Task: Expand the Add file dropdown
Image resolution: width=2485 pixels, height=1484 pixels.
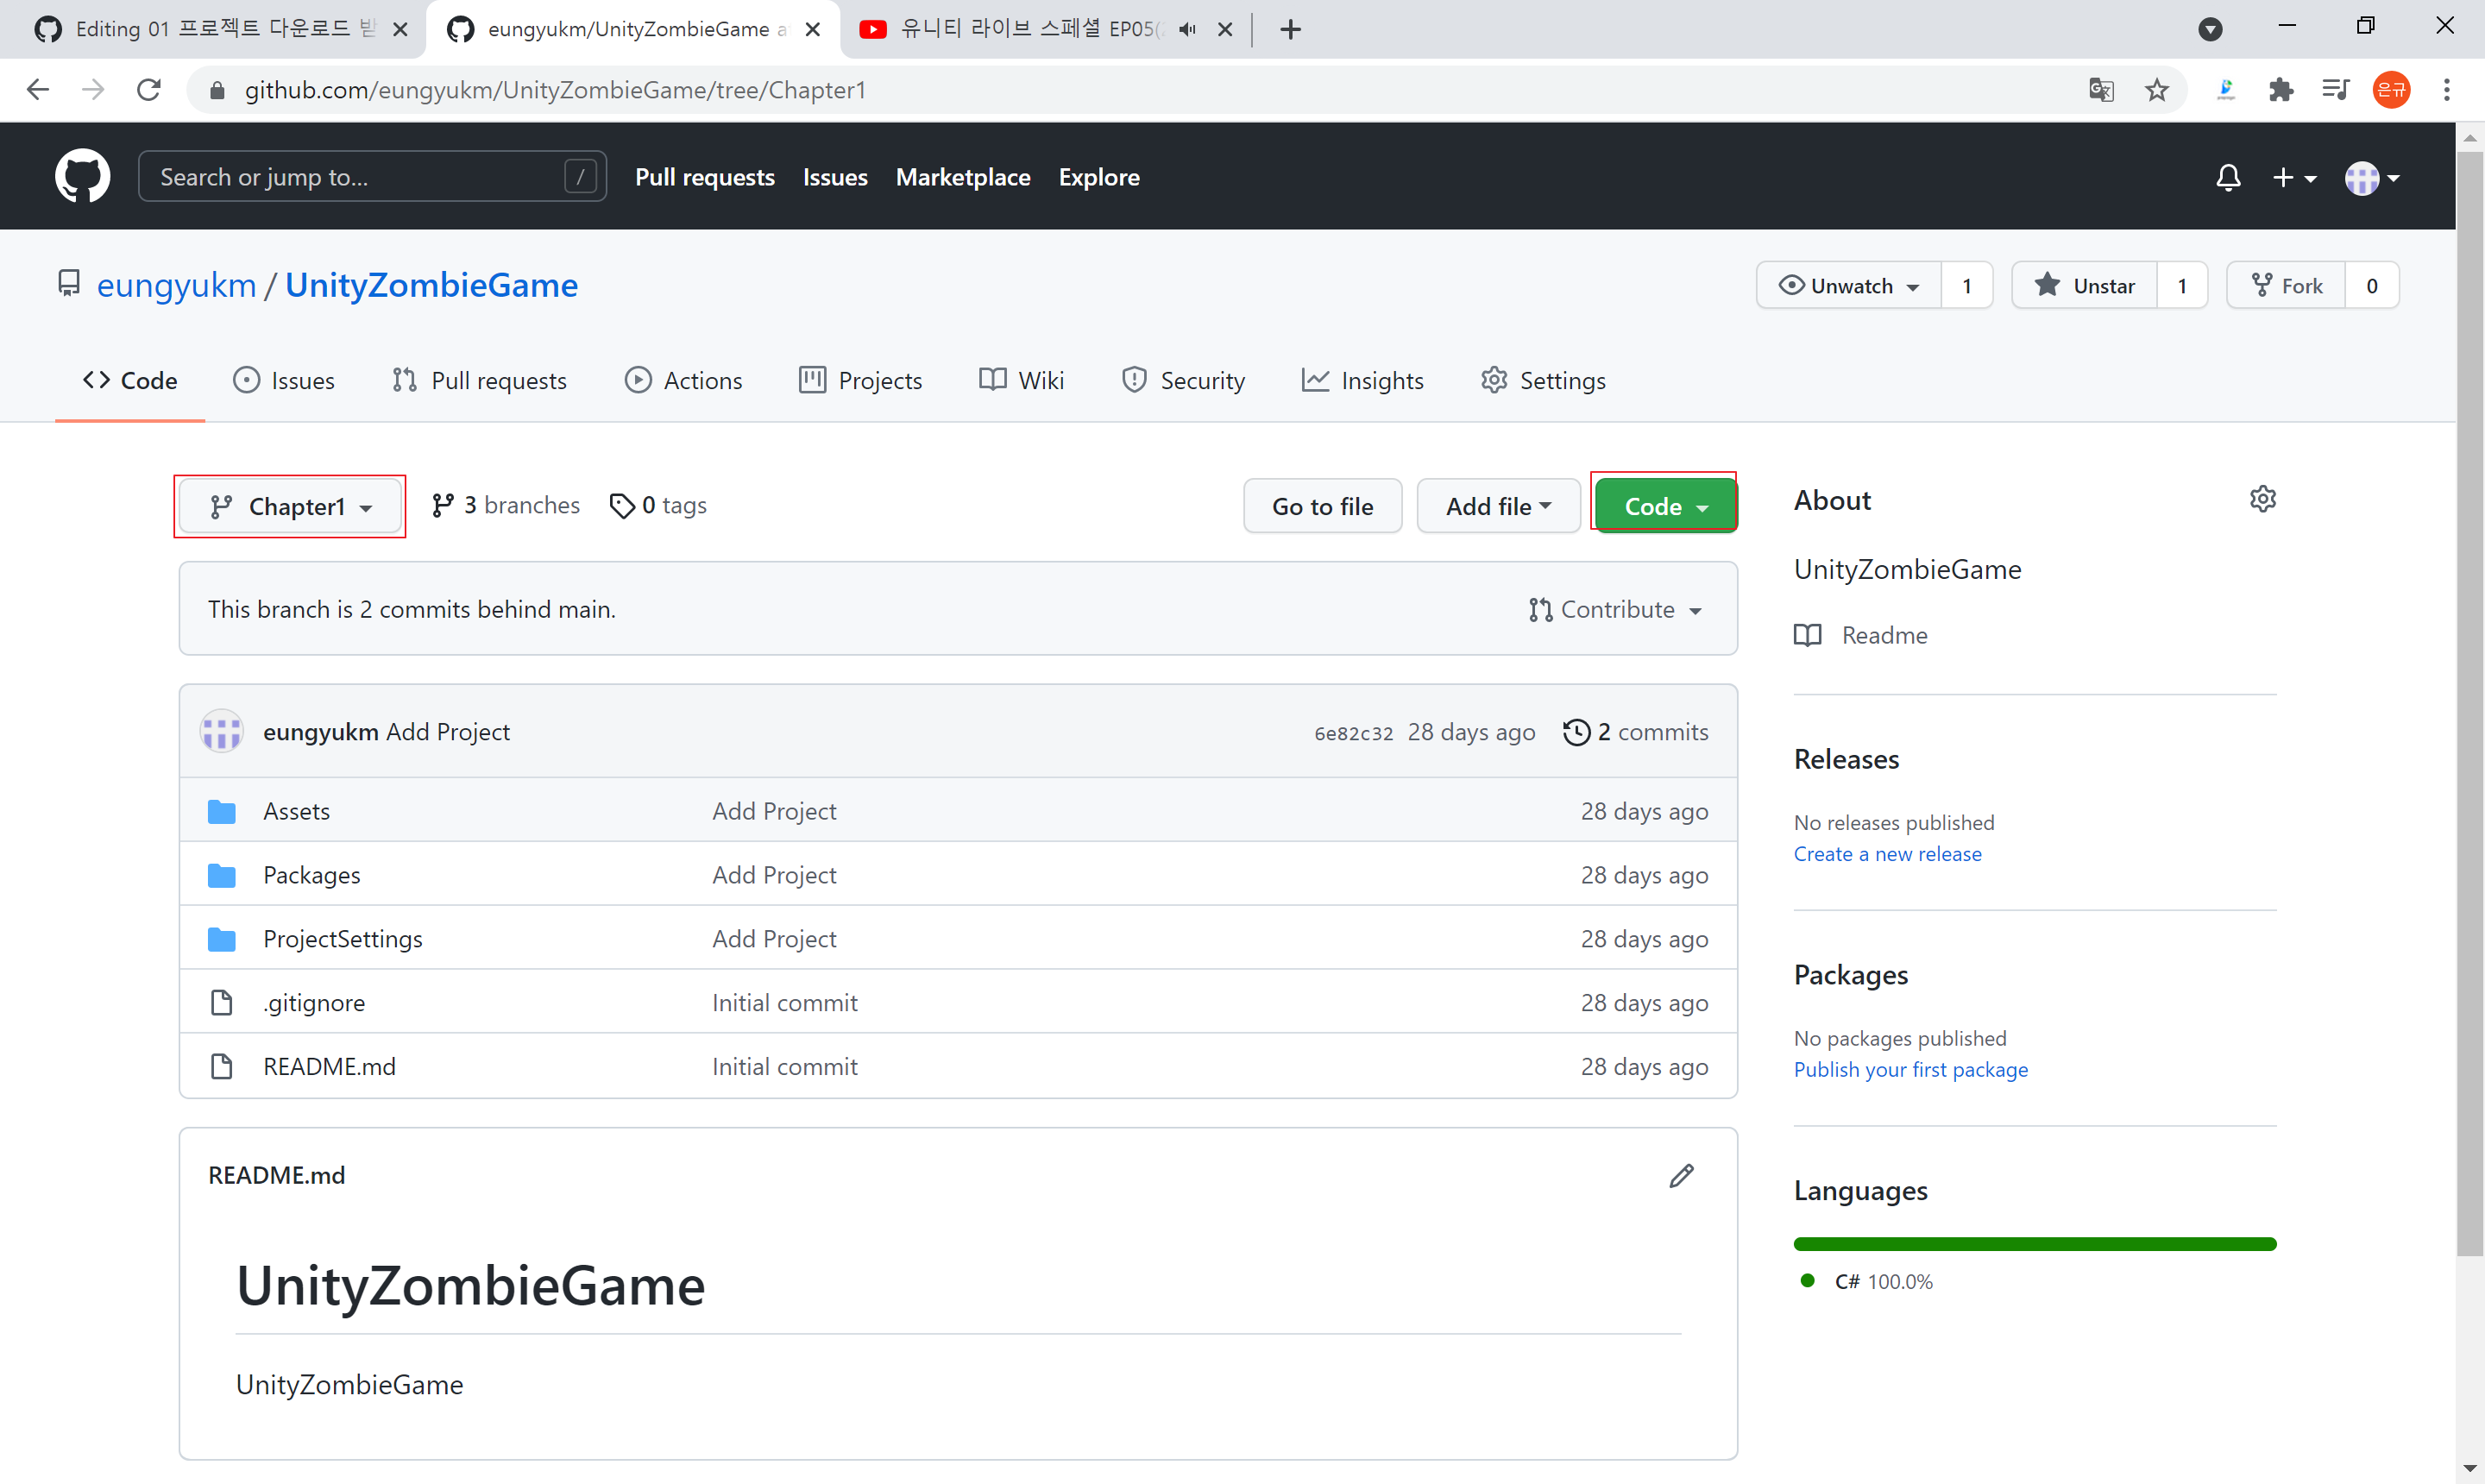Action: pyautogui.click(x=1498, y=507)
